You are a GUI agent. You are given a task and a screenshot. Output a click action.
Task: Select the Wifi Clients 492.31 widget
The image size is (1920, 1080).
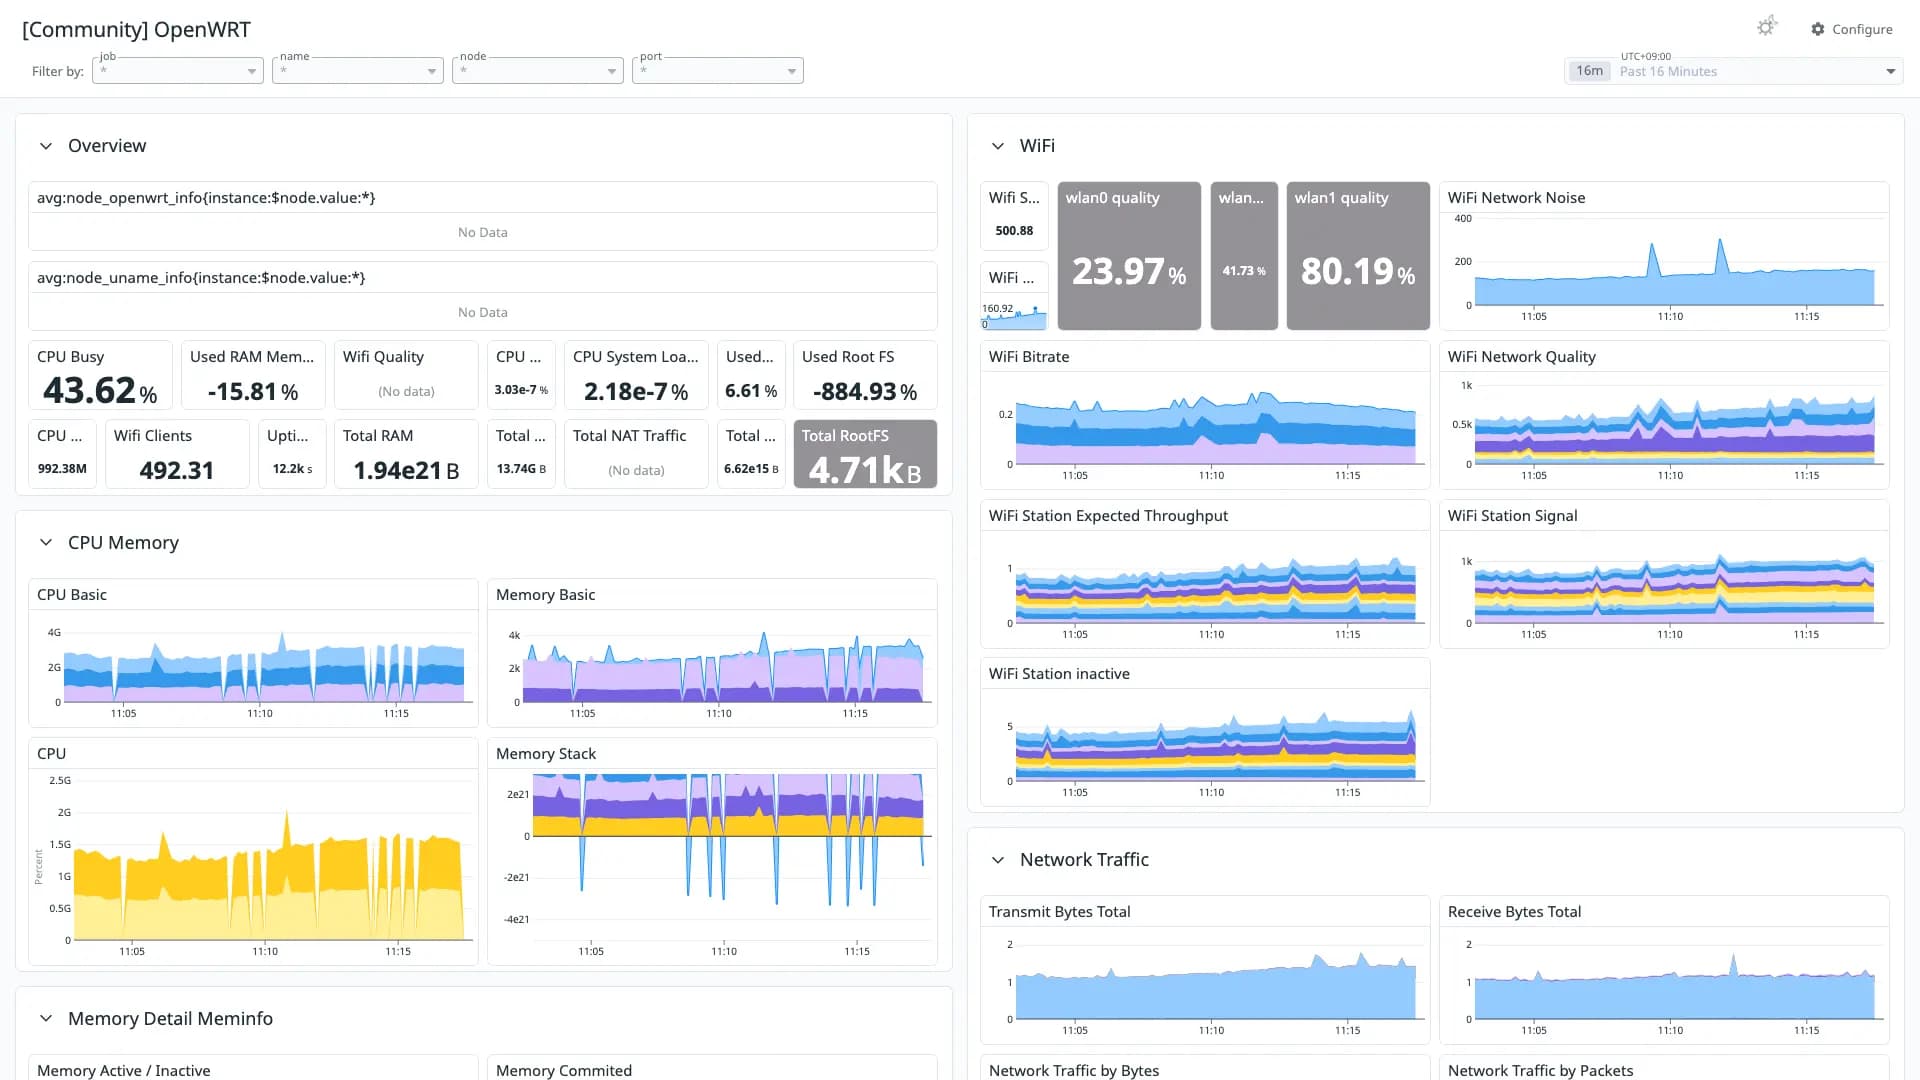pos(177,454)
